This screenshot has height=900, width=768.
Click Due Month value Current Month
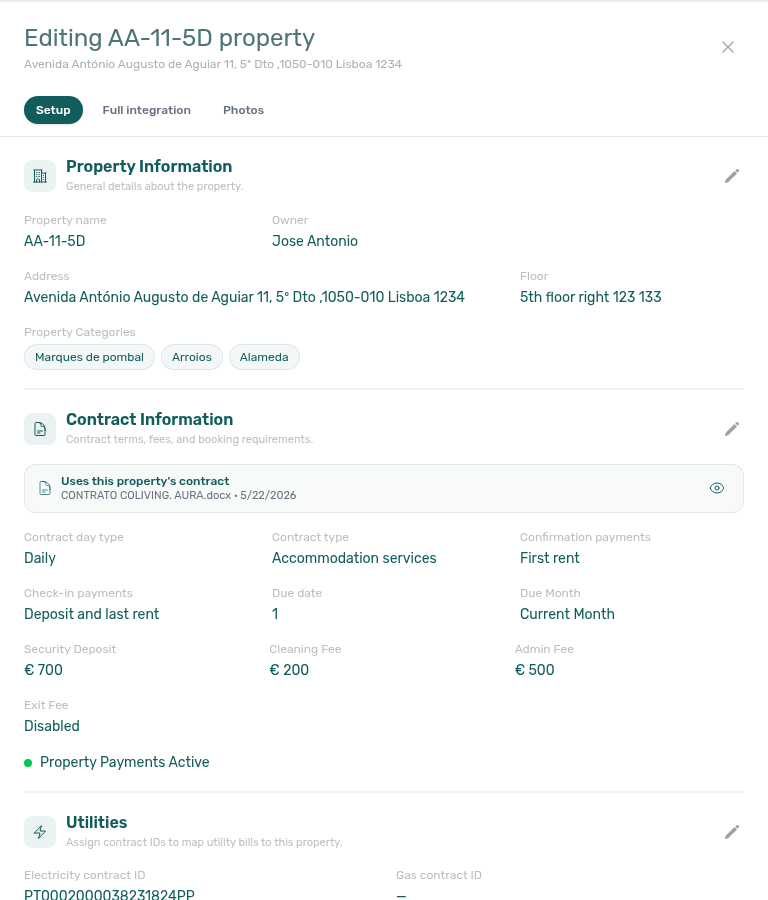tap(567, 614)
